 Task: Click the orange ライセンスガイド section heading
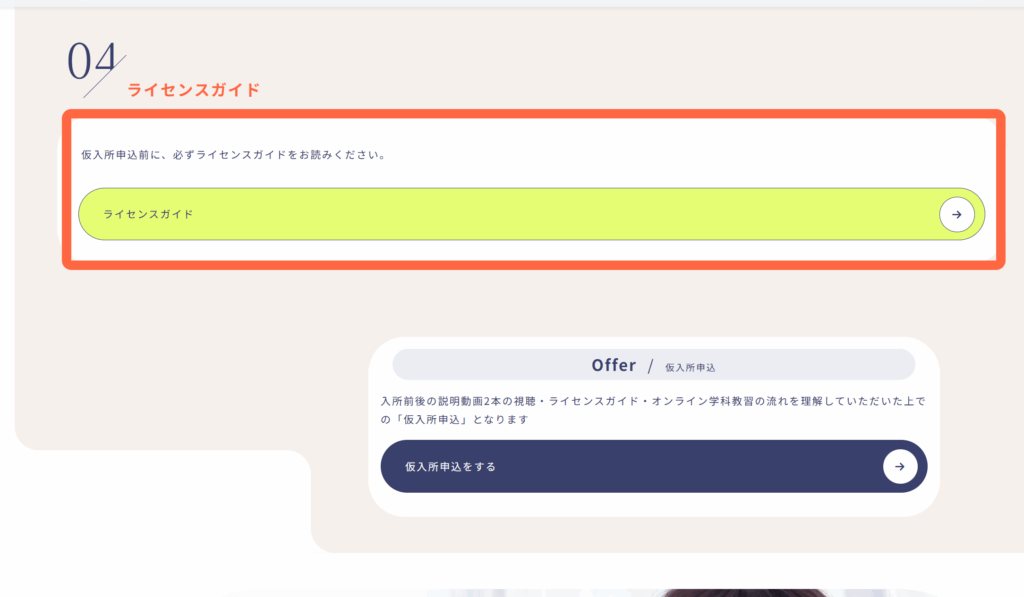(193, 90)
